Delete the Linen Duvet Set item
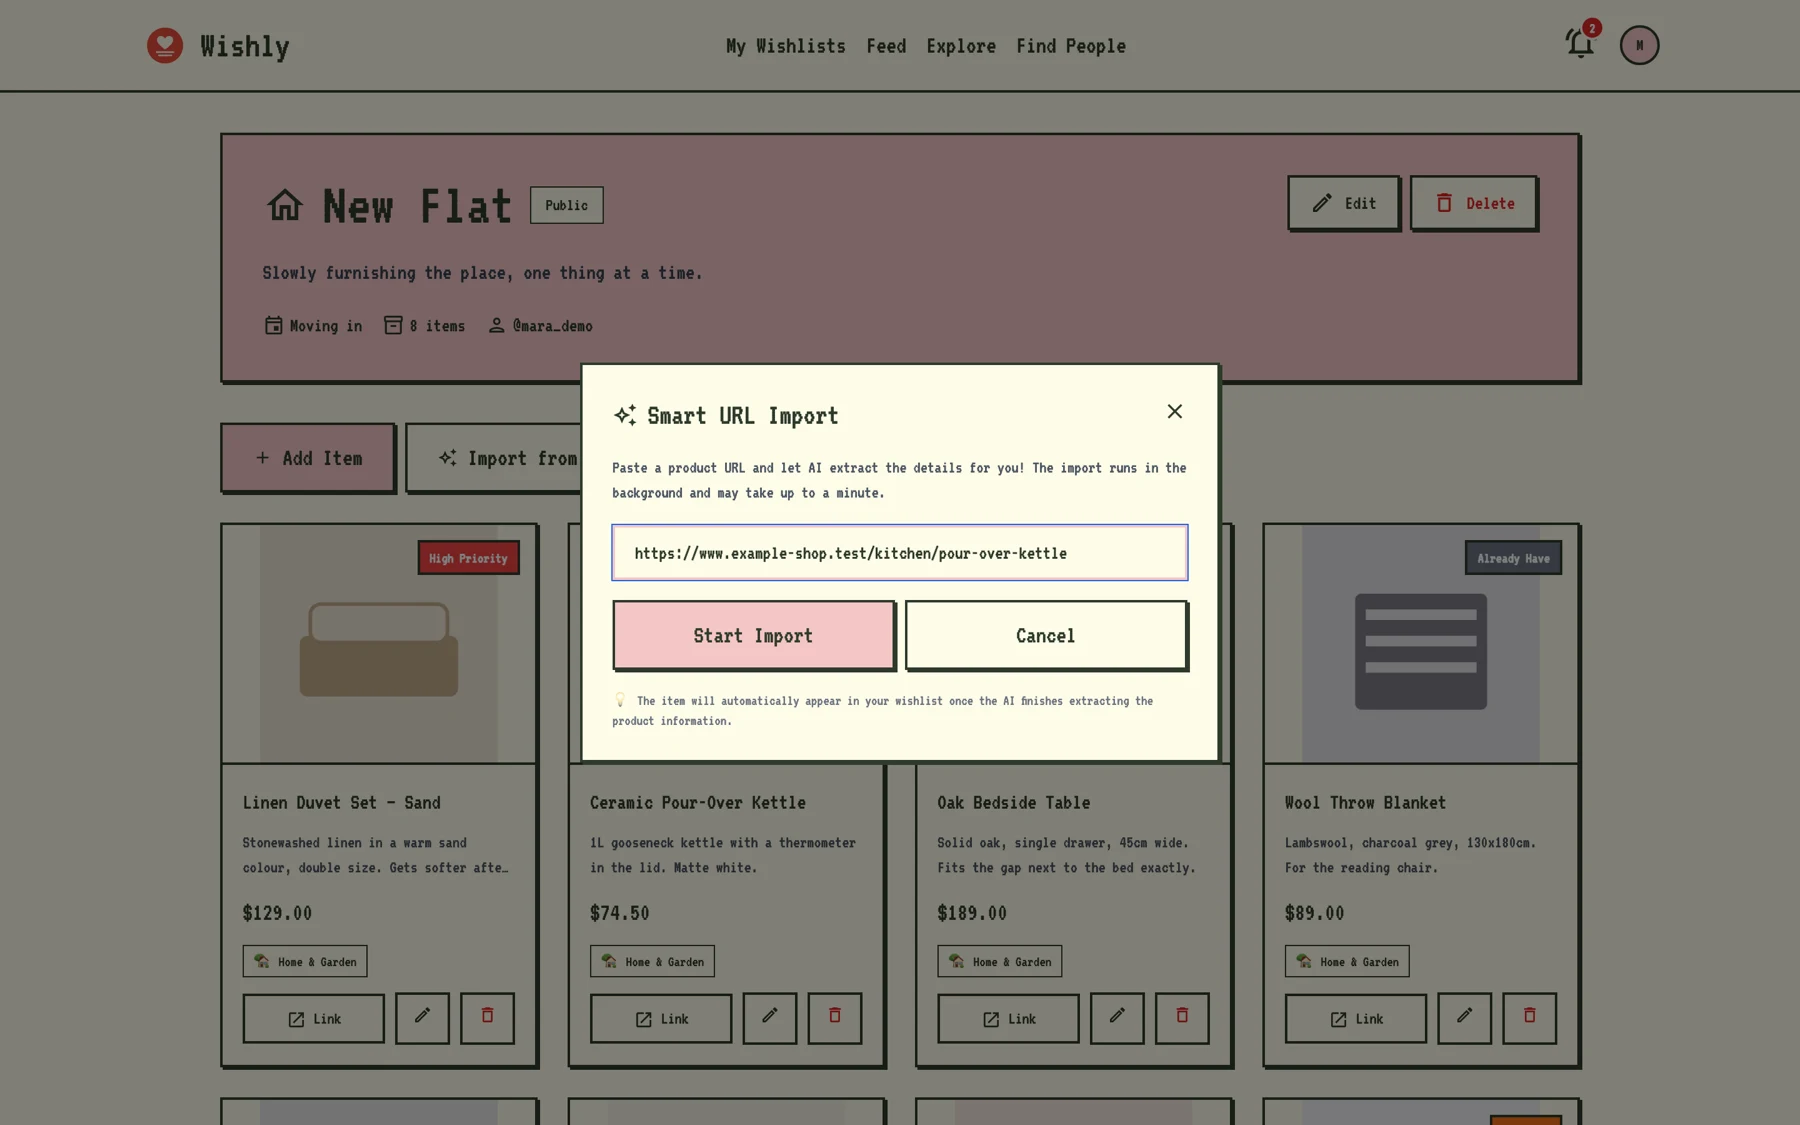The width and height of the screenshot is (1800, 1125). click(x=487, y=1018)
